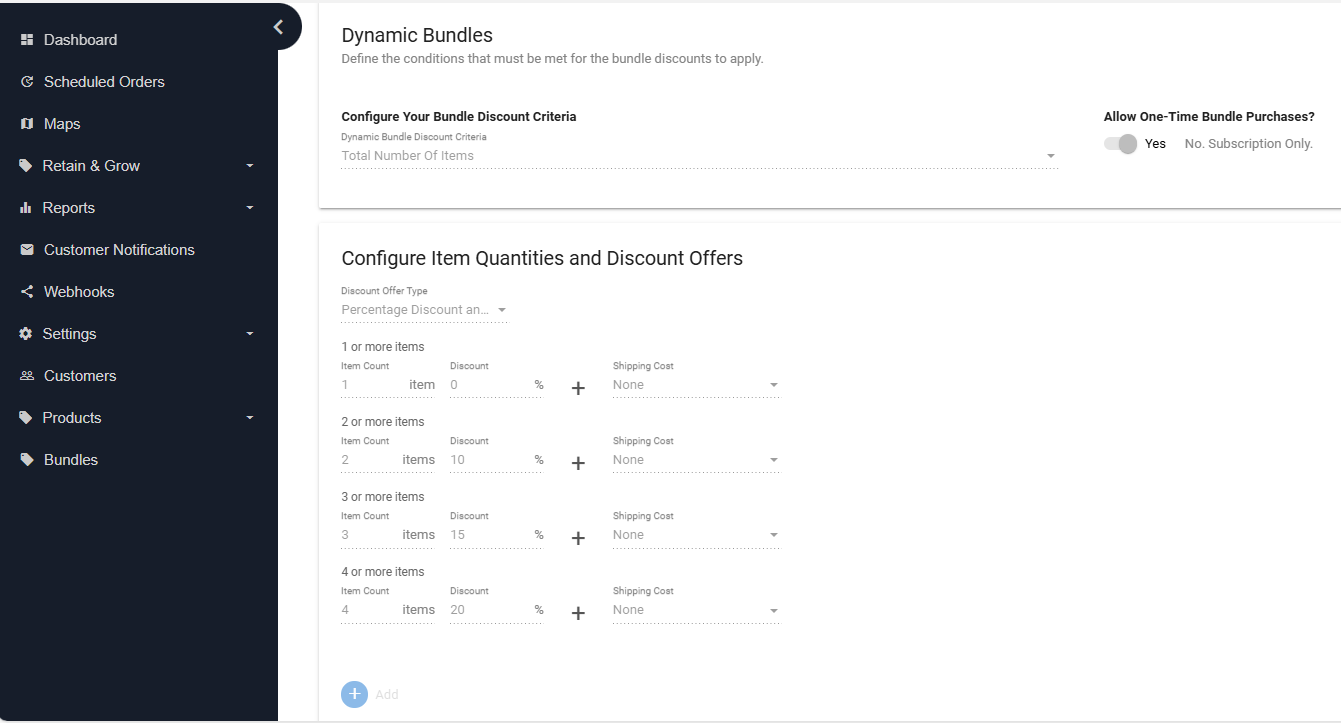Expand the Retain & Grow submenu arrow
This screenshot has height=723, width=1341.
point(250,166)
